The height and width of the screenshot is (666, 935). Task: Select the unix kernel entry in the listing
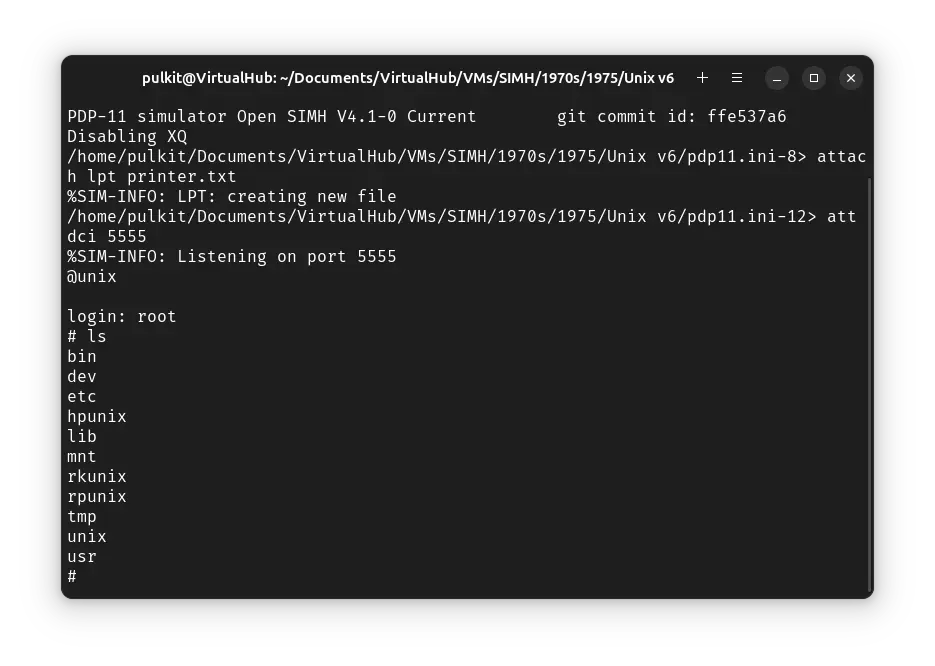pos(86,536)
